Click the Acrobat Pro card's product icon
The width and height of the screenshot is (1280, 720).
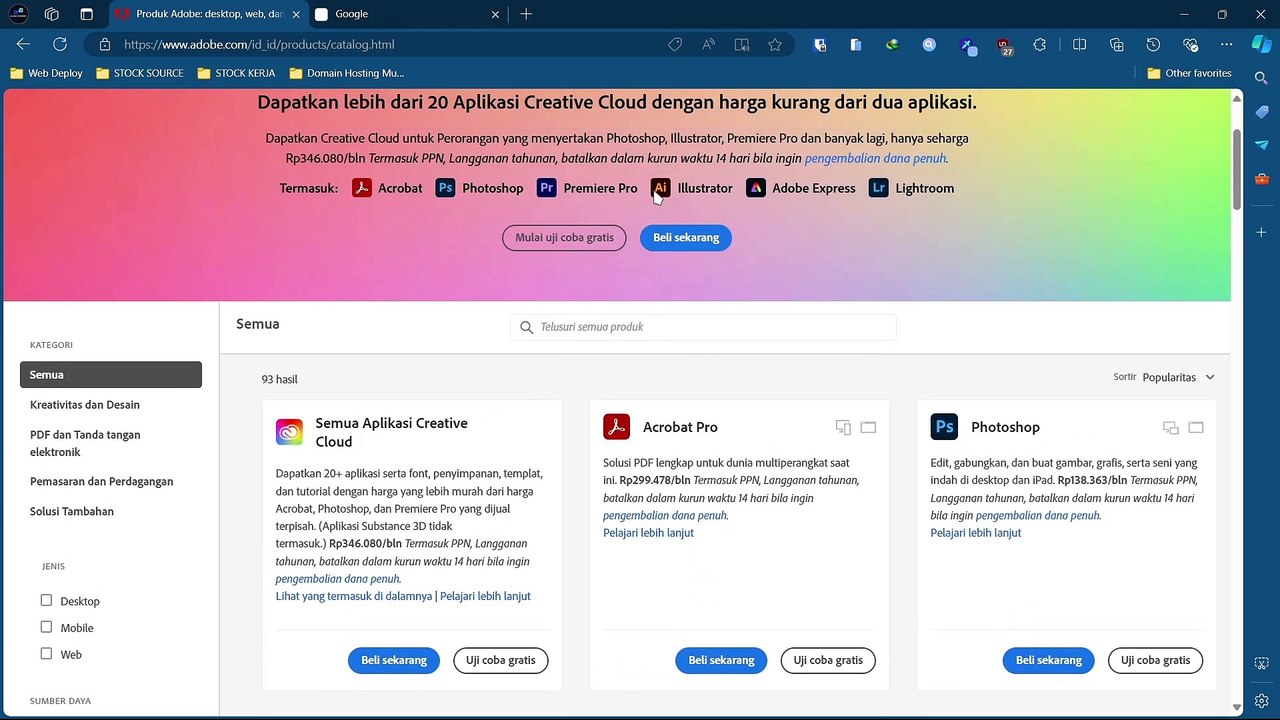tap(616, 427)
